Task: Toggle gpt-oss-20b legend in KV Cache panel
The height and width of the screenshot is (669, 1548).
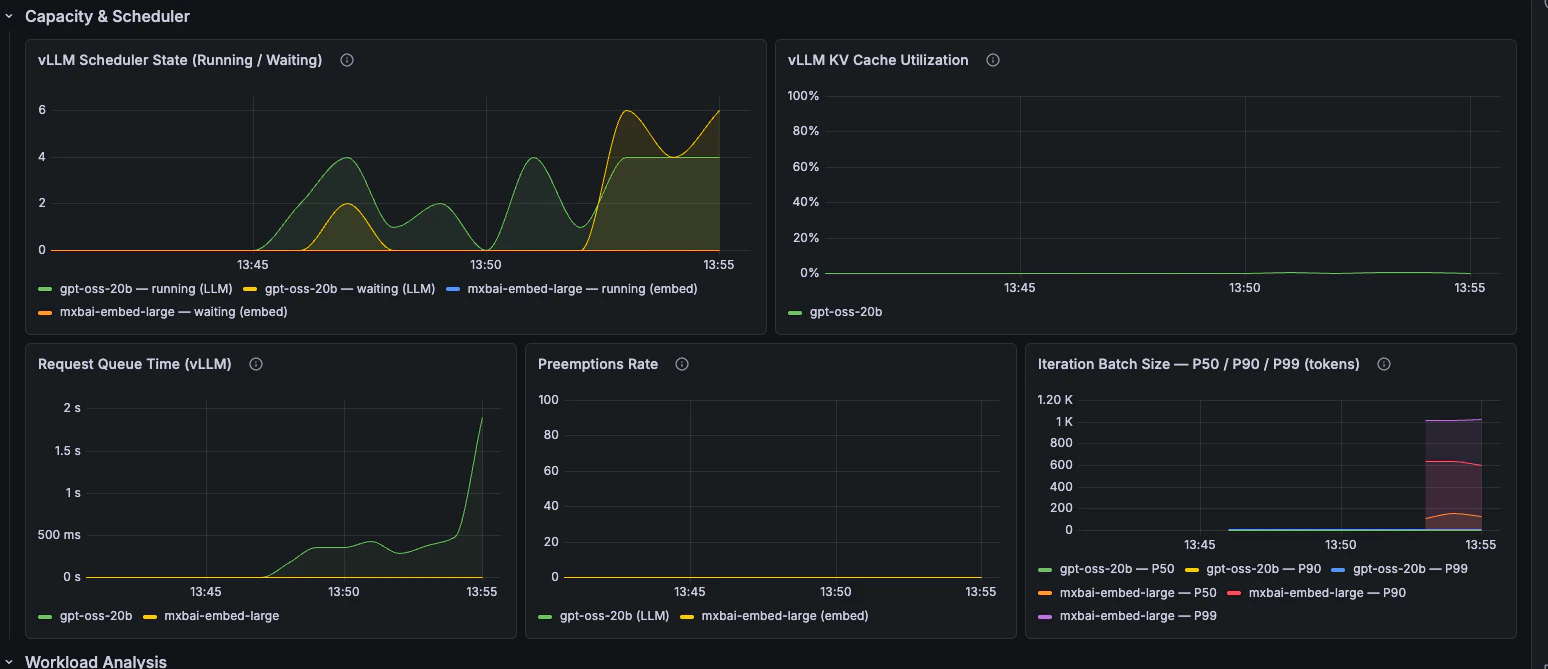Action: pos(846,312)
